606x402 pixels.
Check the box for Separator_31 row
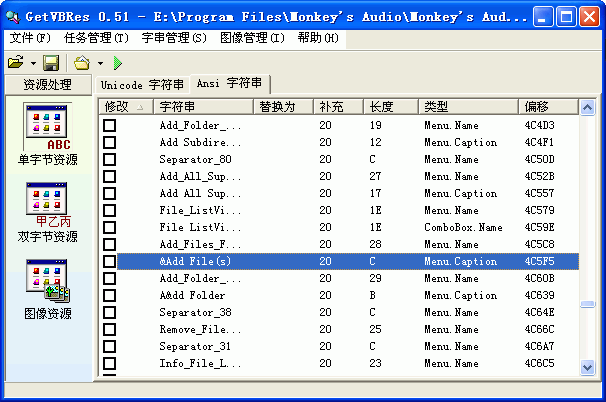click(x=110, y=346)
